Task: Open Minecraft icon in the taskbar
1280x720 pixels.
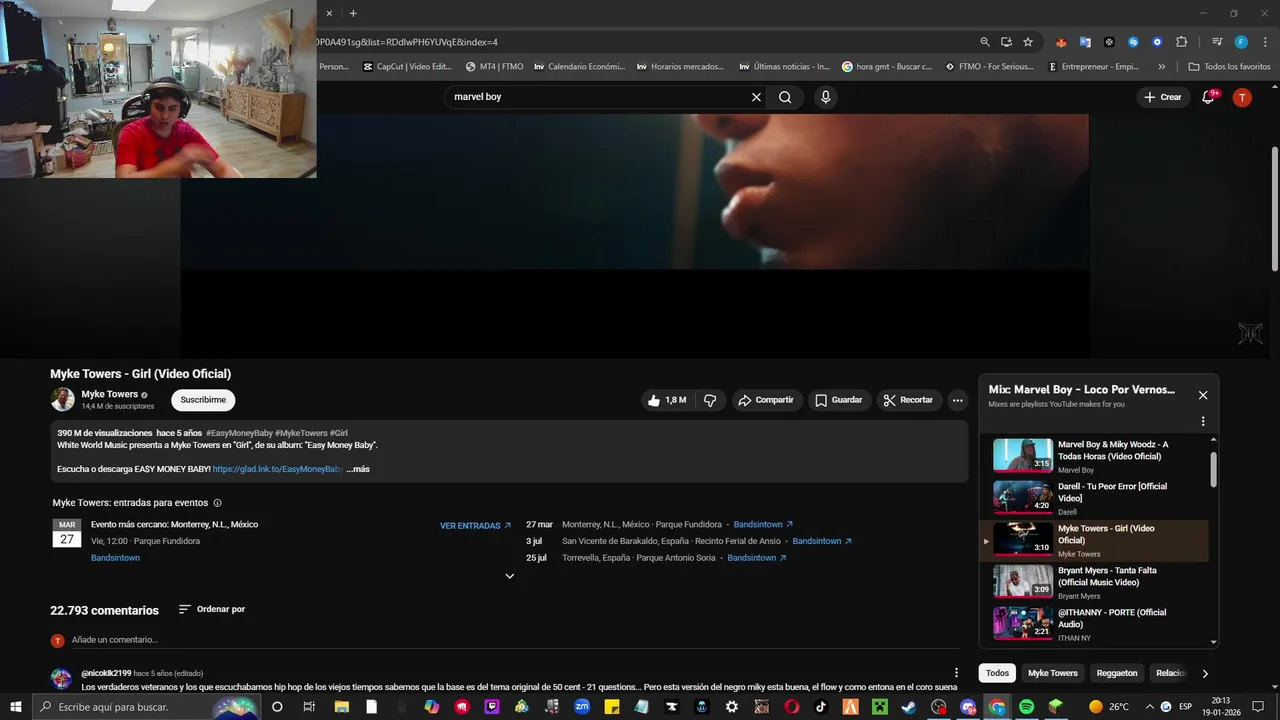Action: point(879,707)
